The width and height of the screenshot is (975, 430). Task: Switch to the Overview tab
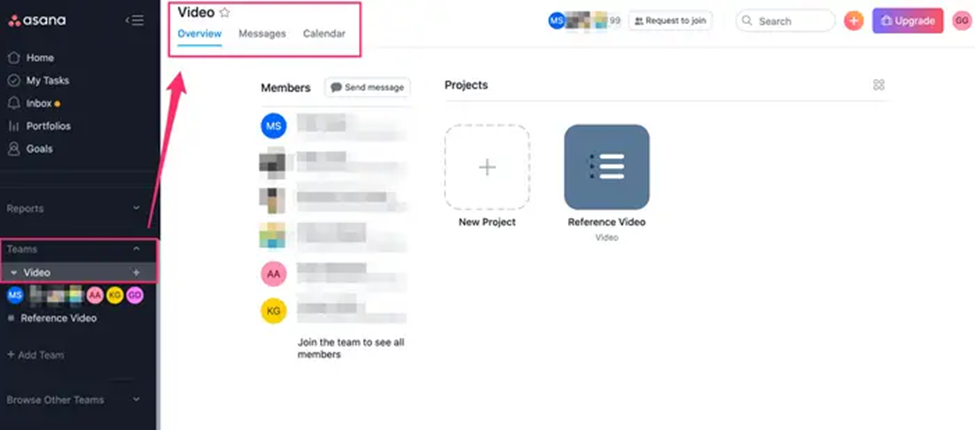coord(200,34)
